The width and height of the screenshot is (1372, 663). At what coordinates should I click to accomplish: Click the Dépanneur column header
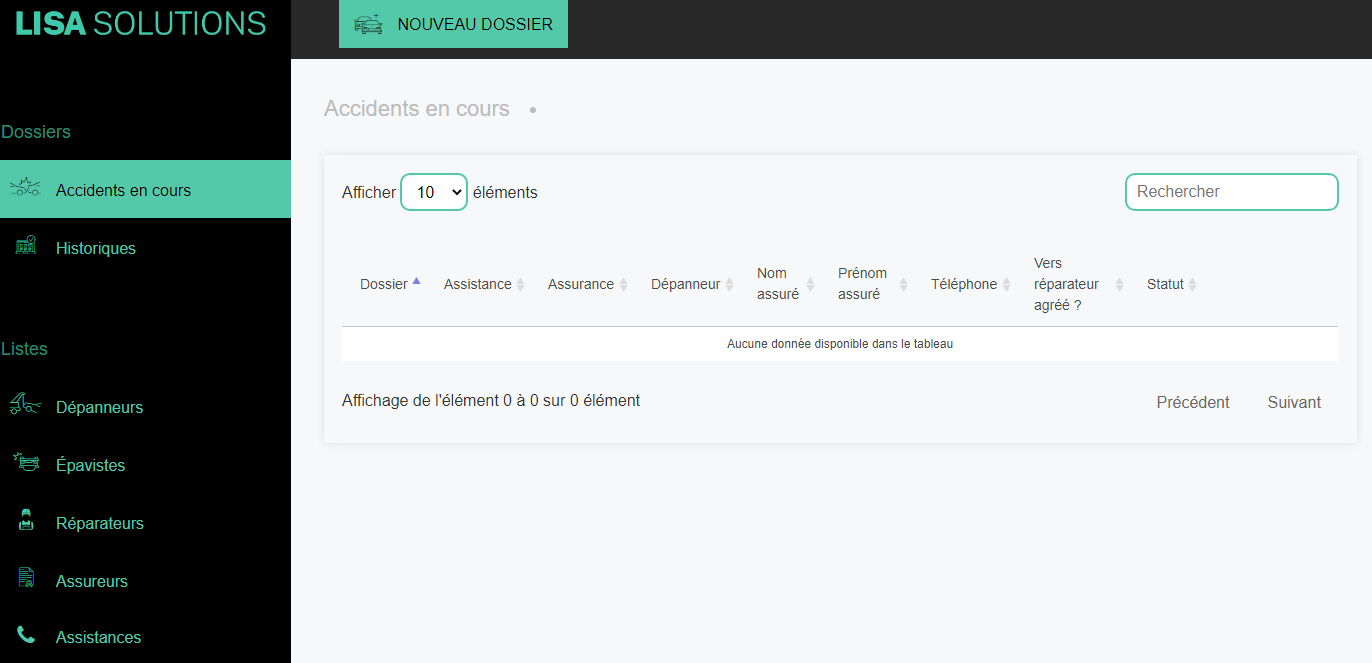686,284
